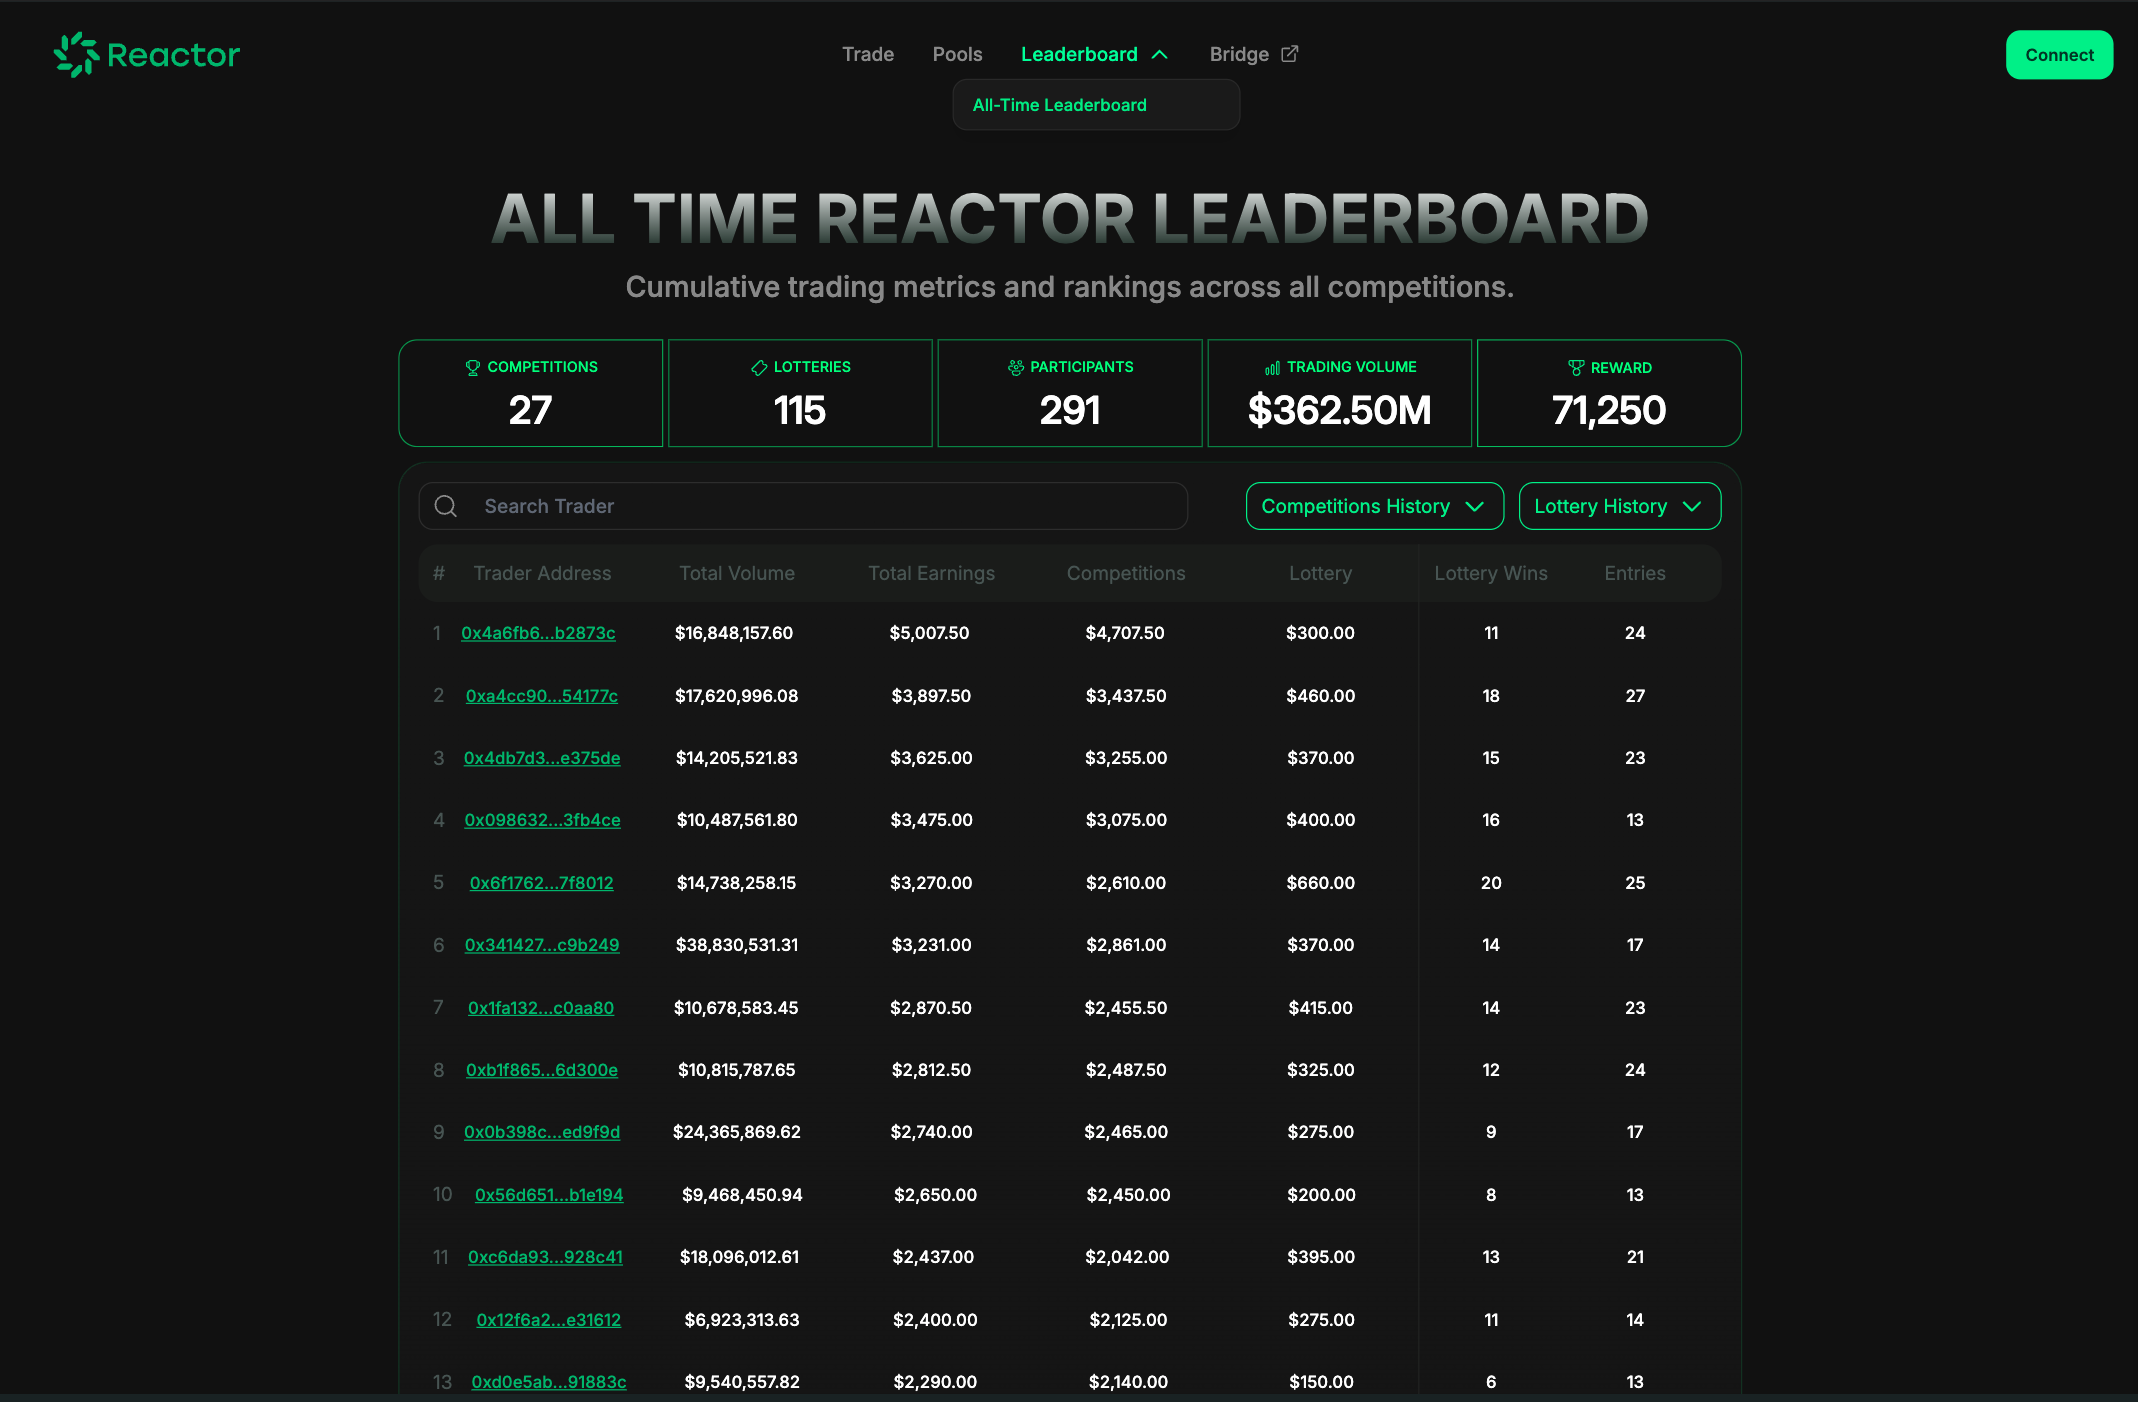Click the Connect wallet button
The image size is (2138, 1402).
tap(2060, 55)
